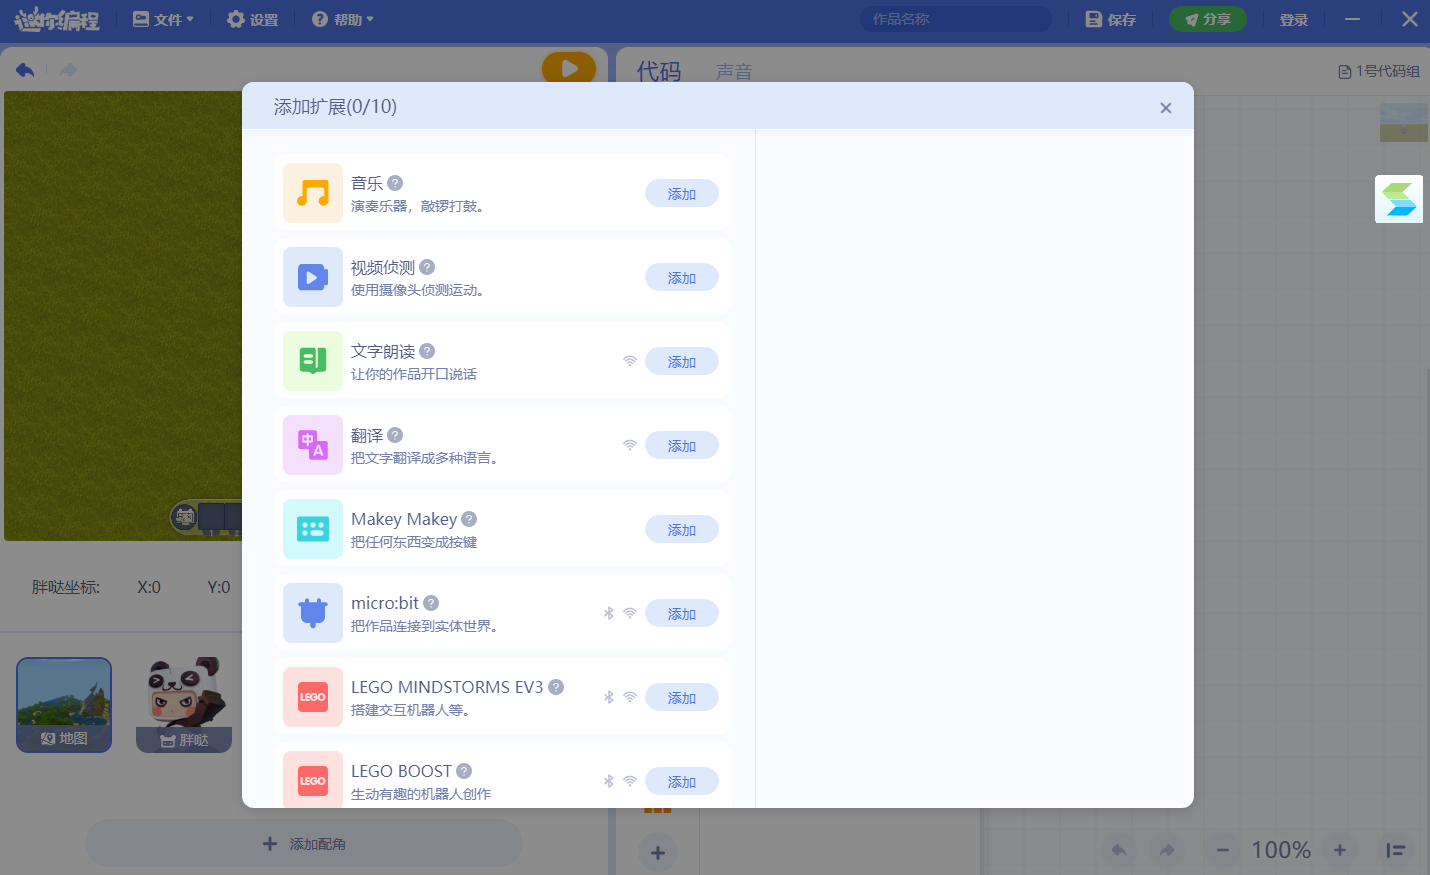The width and height of the screenshot is (1430, 875).
Task: Click the workspace redo arrow at bottom
Action: [x=1166, y=850]
